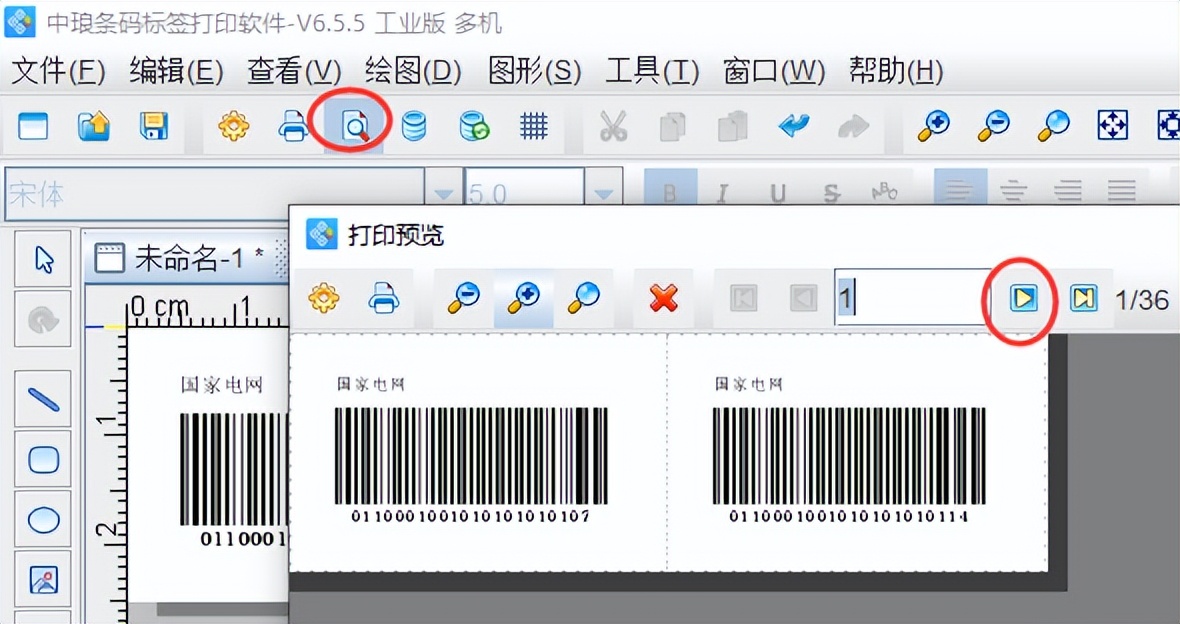Open the 工具(T) menu

click(x=652, y=72)
